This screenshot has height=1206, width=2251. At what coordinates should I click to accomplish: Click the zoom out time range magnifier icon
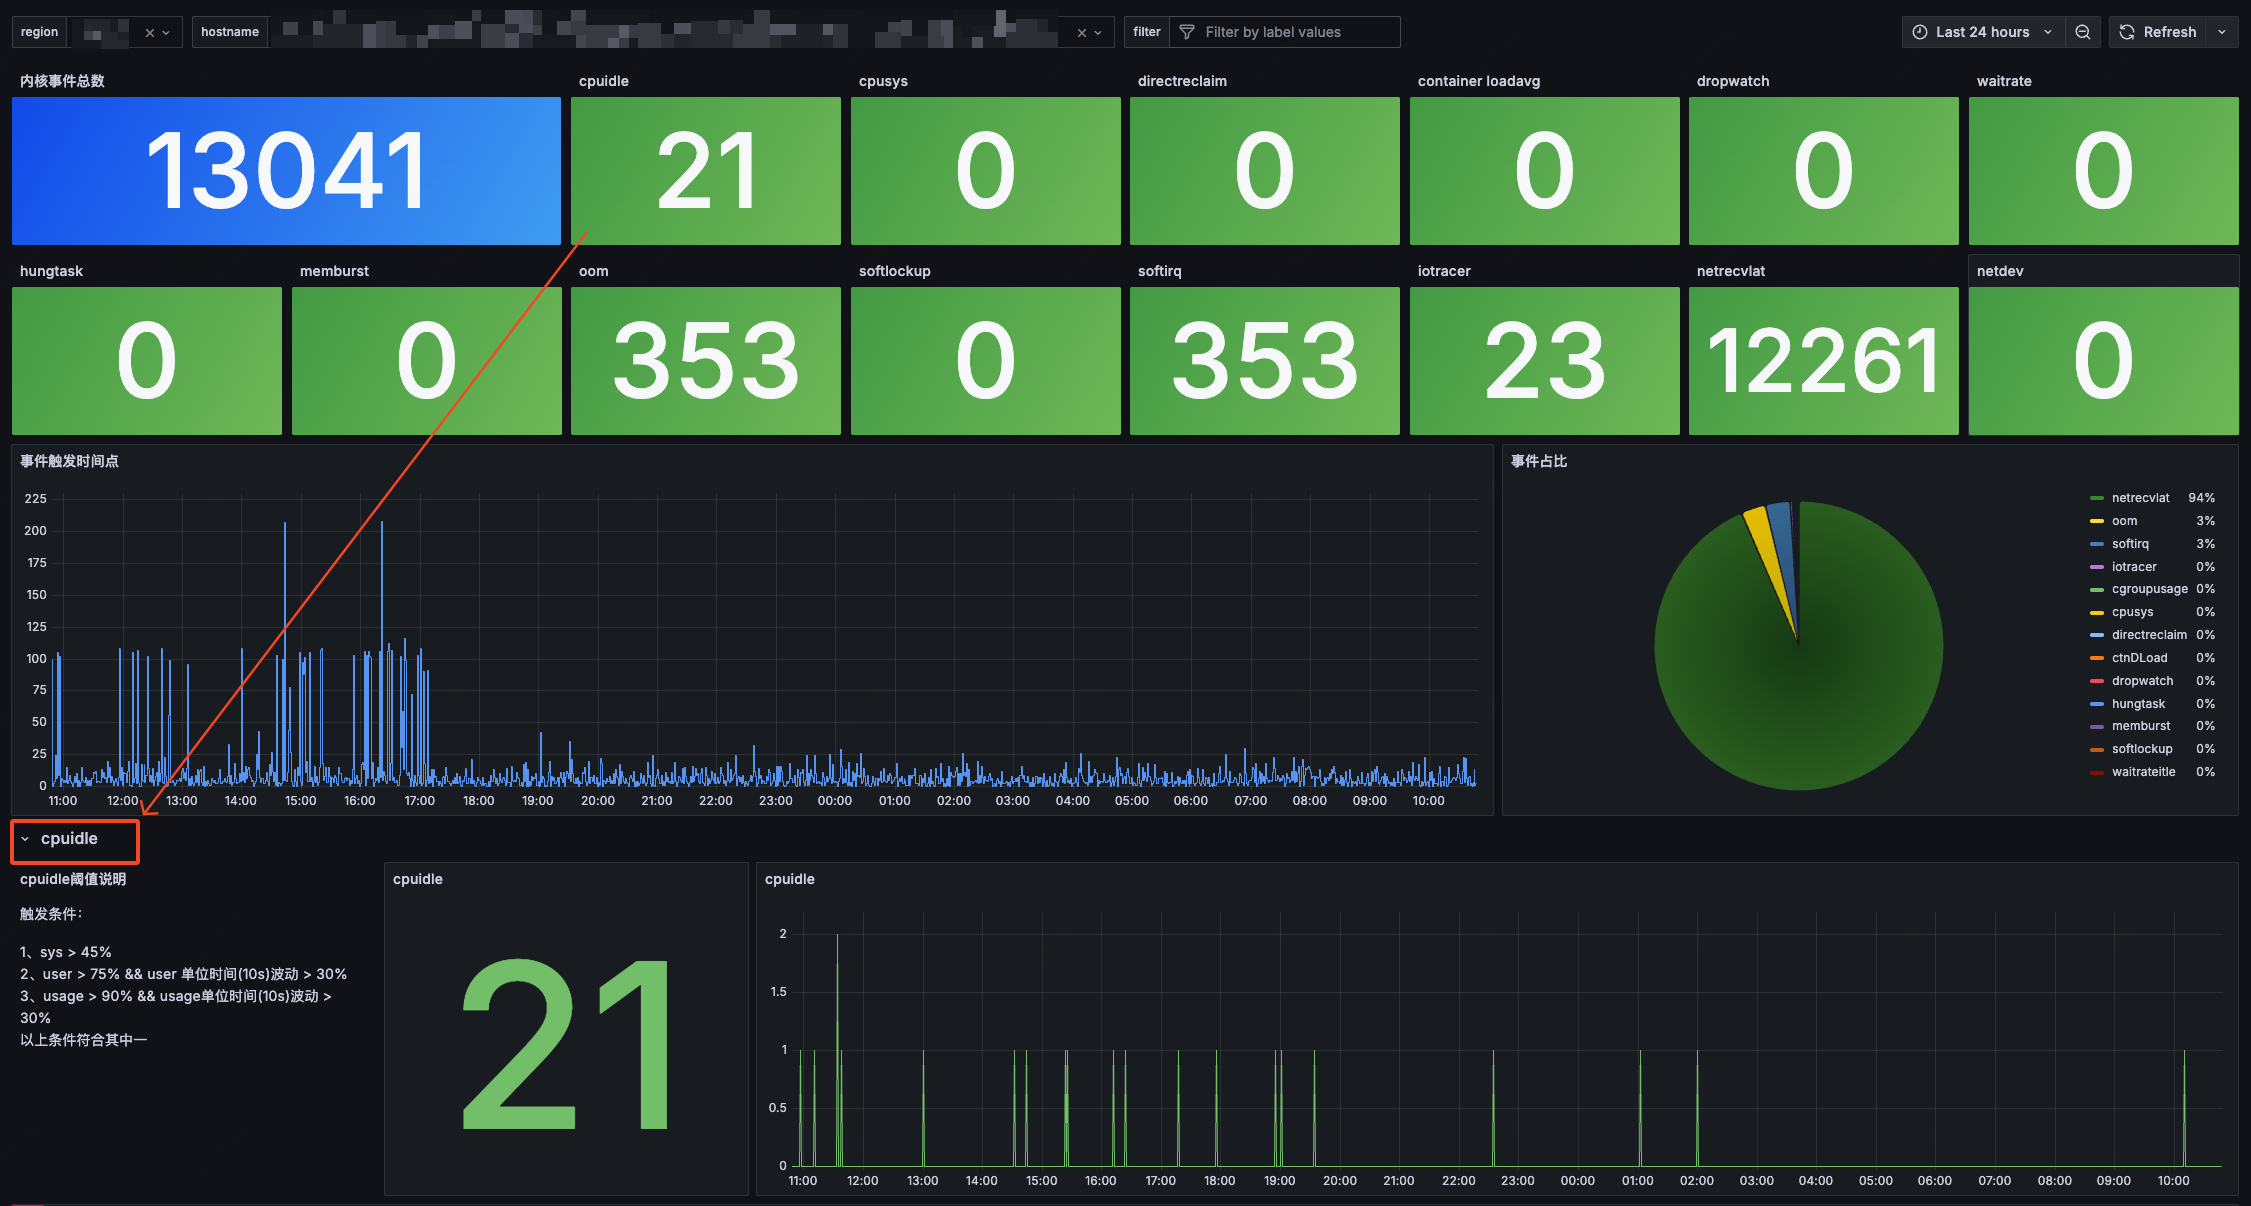tap(2083, 31)
